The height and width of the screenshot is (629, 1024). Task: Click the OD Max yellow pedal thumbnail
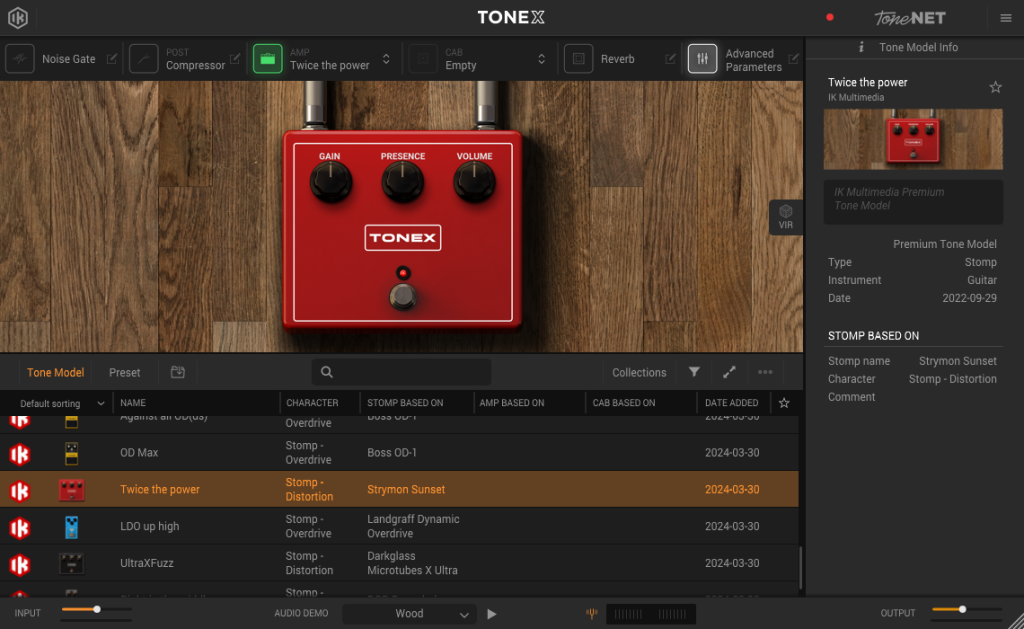click(x=71, y=453)
